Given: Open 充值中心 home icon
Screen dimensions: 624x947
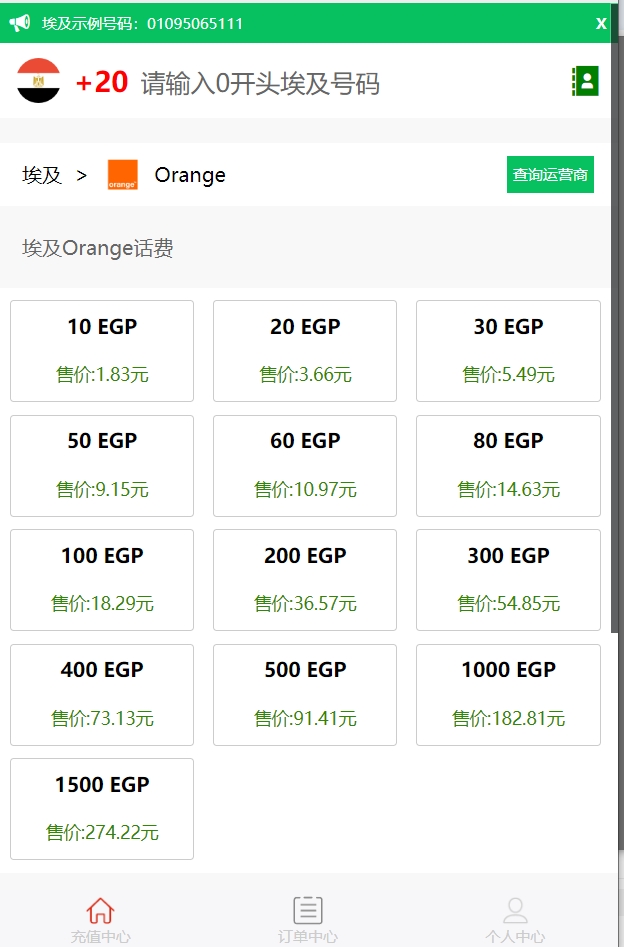Looking at the screenshot, I should click(100, 911).
